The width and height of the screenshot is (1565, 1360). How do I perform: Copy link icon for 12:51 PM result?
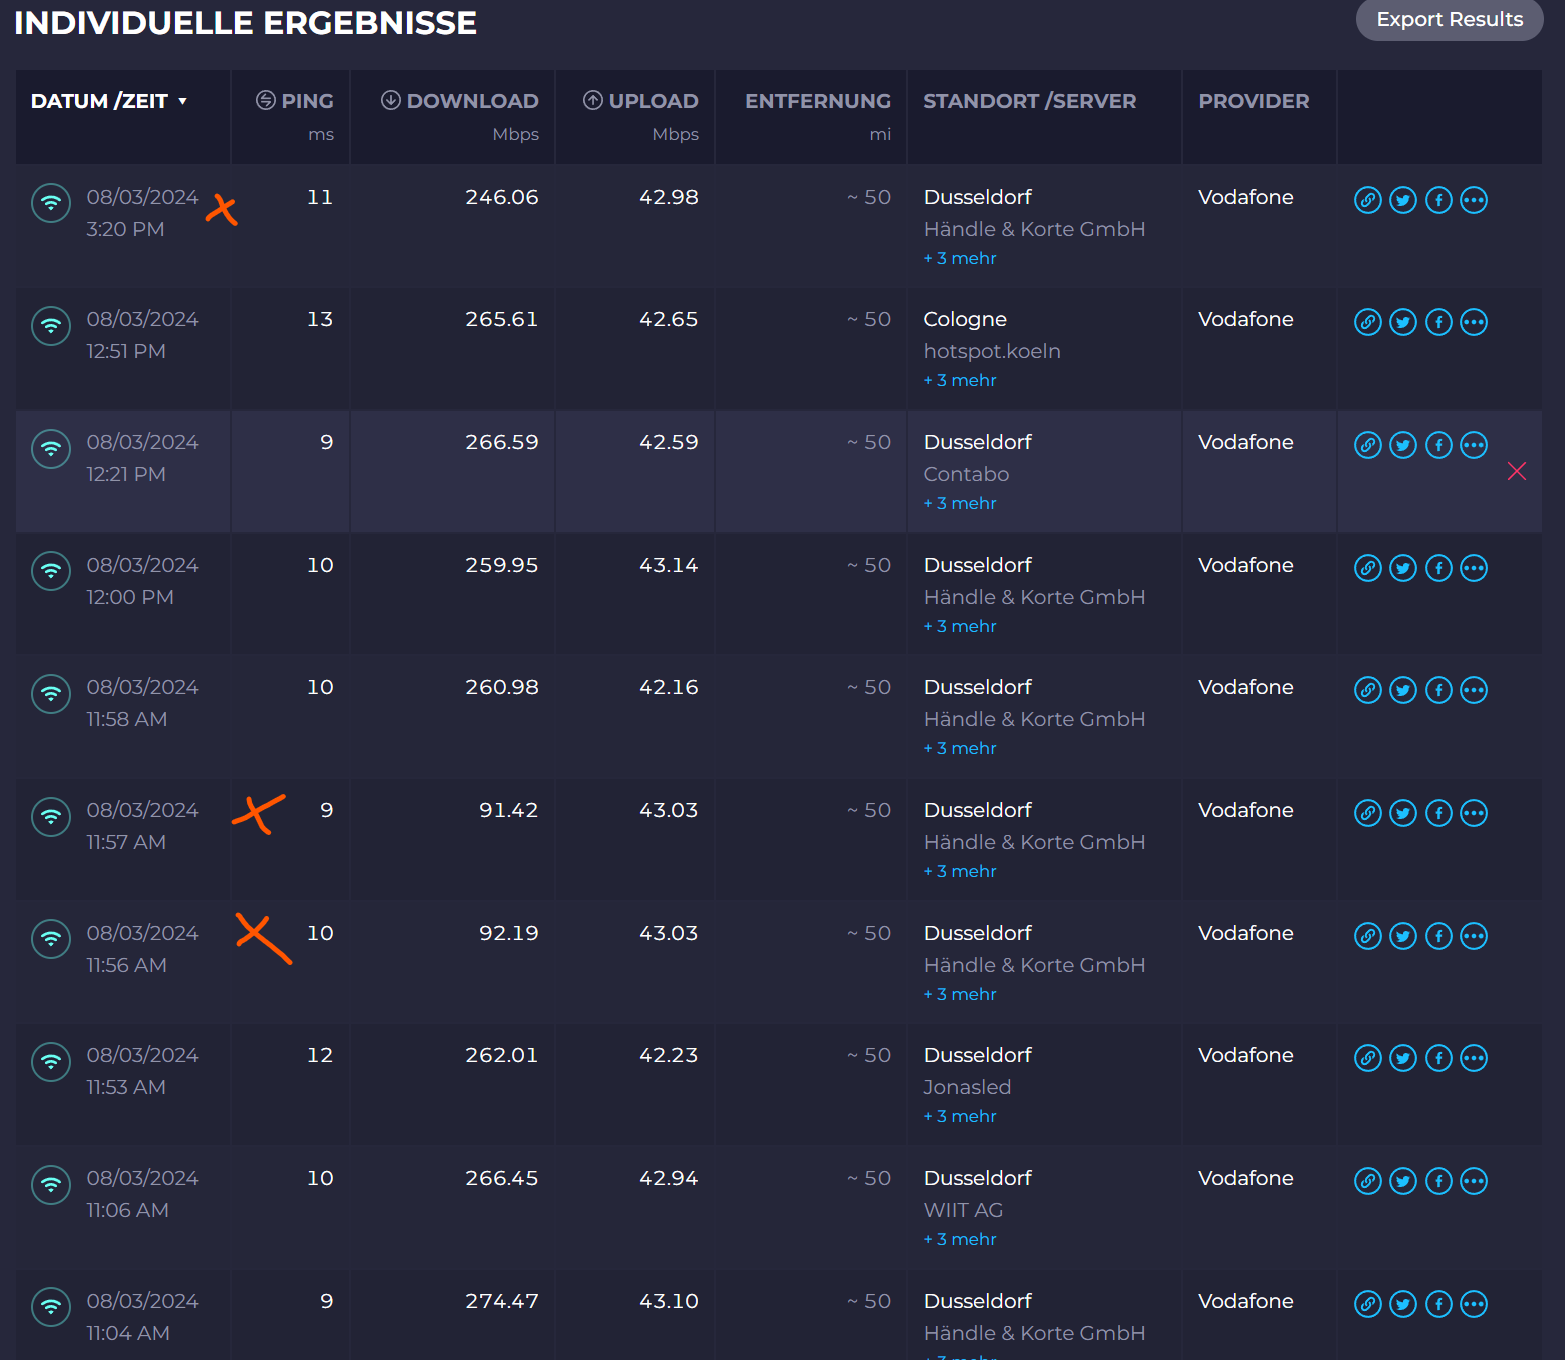click(x=1368, y=322)
